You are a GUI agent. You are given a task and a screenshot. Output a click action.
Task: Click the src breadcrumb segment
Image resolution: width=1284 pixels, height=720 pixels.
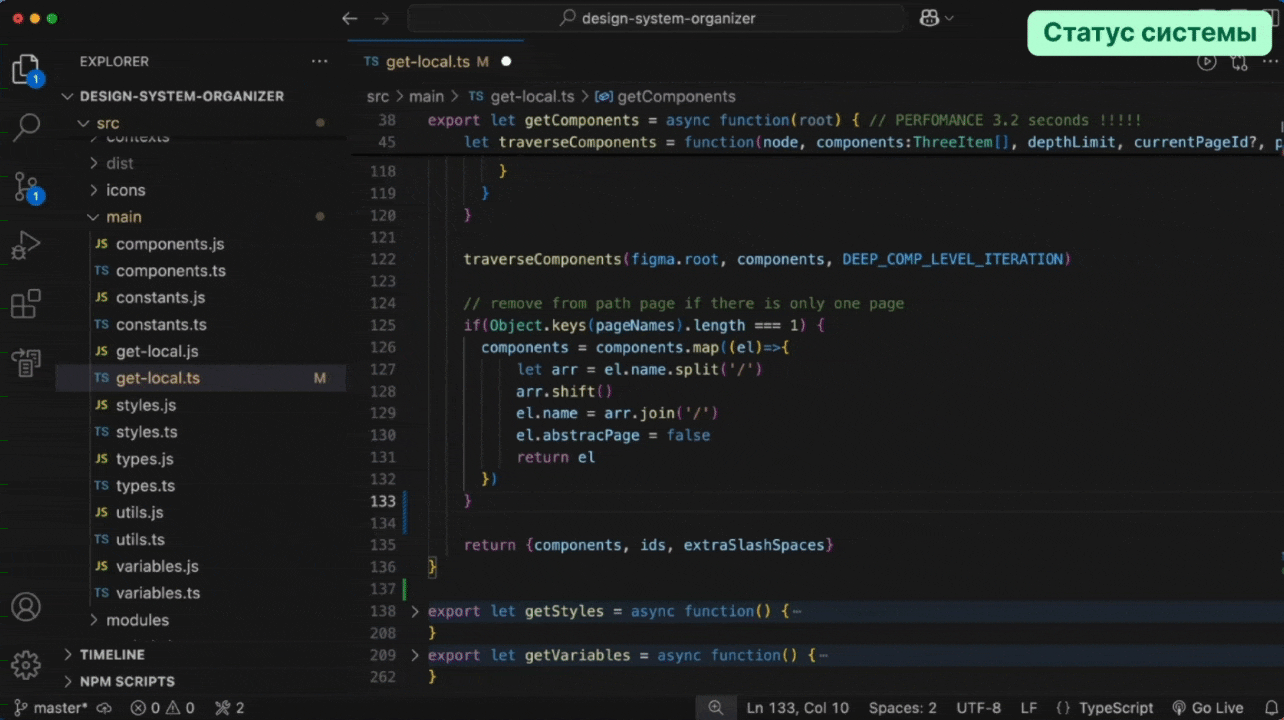point(377,96)
